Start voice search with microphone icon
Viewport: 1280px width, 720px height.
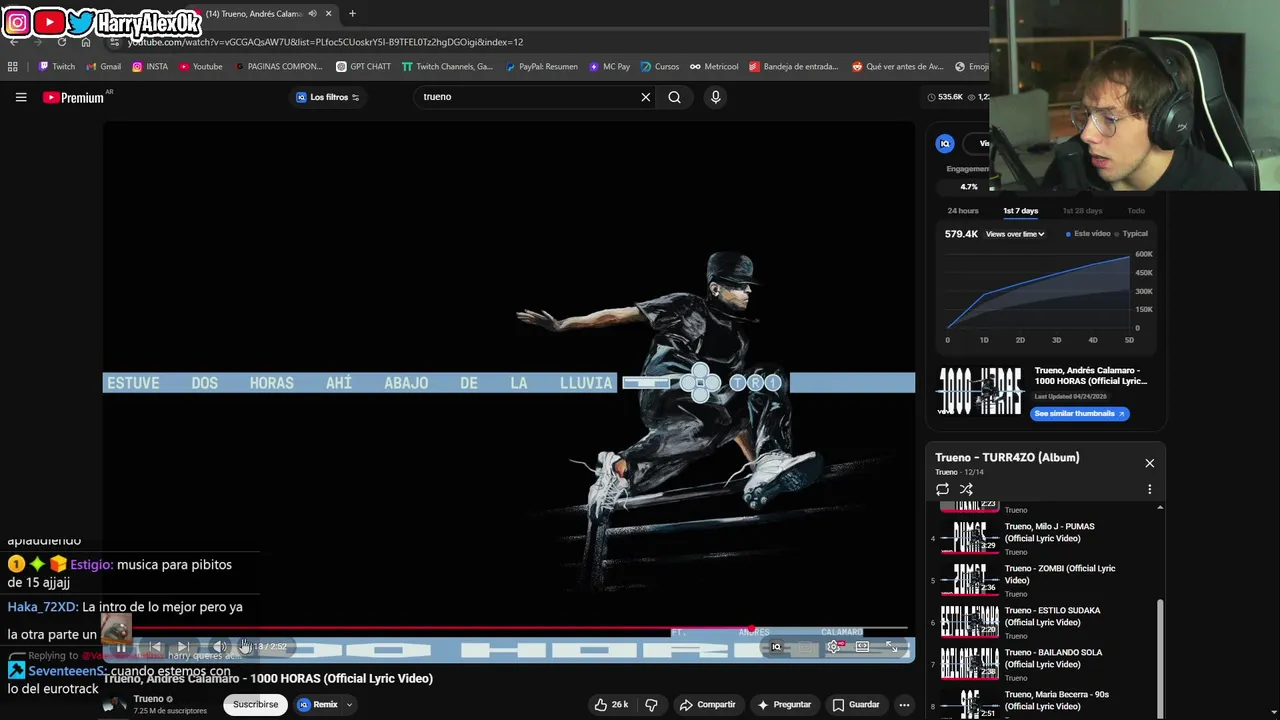point(715,97)
